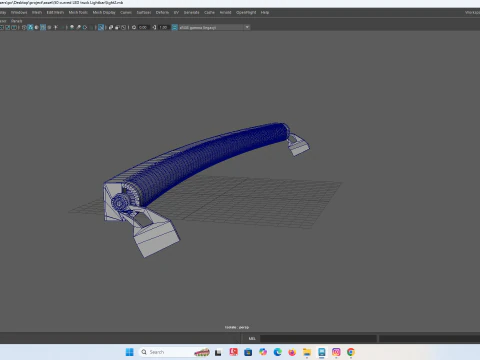This screenshot has height=360, width=480.
Task: Open the Help menu
Action: click(x=265, y=12)
